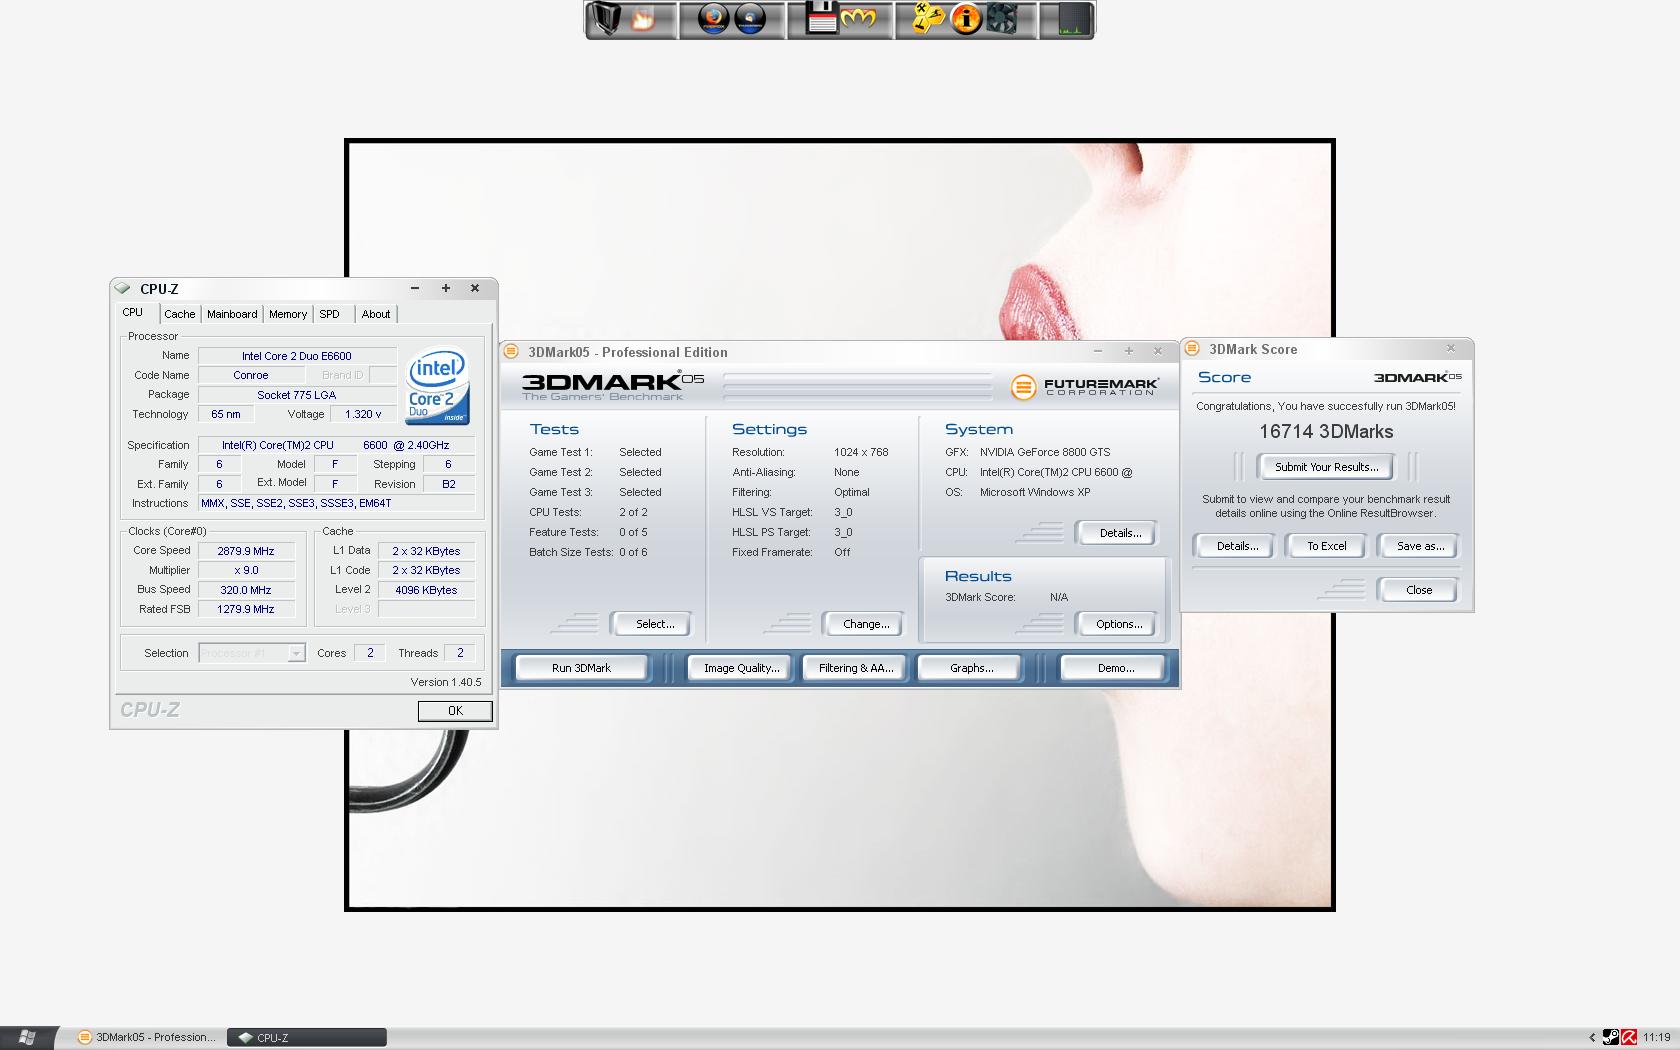This screenshot has height=1050, width=1680.
Task: Open Firefox from the top dock
Action: [713, 19]
